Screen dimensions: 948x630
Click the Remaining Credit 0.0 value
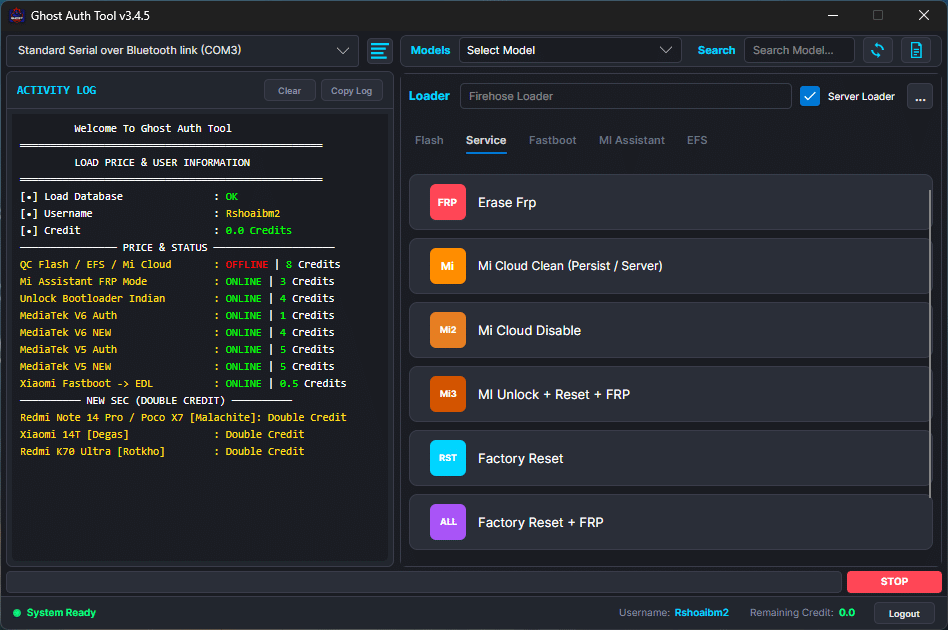point(846,613)
